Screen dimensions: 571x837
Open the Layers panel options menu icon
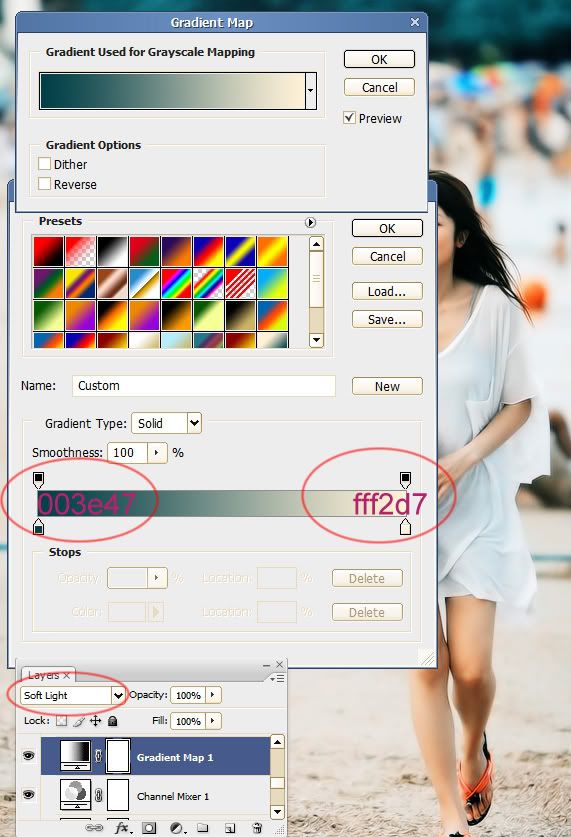click(x=277, y=678)
